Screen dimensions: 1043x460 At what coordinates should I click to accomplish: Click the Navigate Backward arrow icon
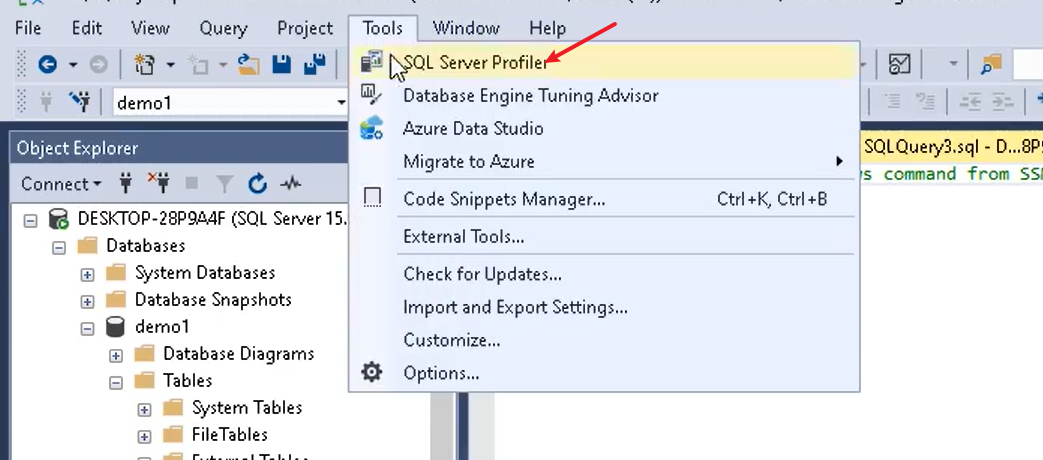(48, 64)
